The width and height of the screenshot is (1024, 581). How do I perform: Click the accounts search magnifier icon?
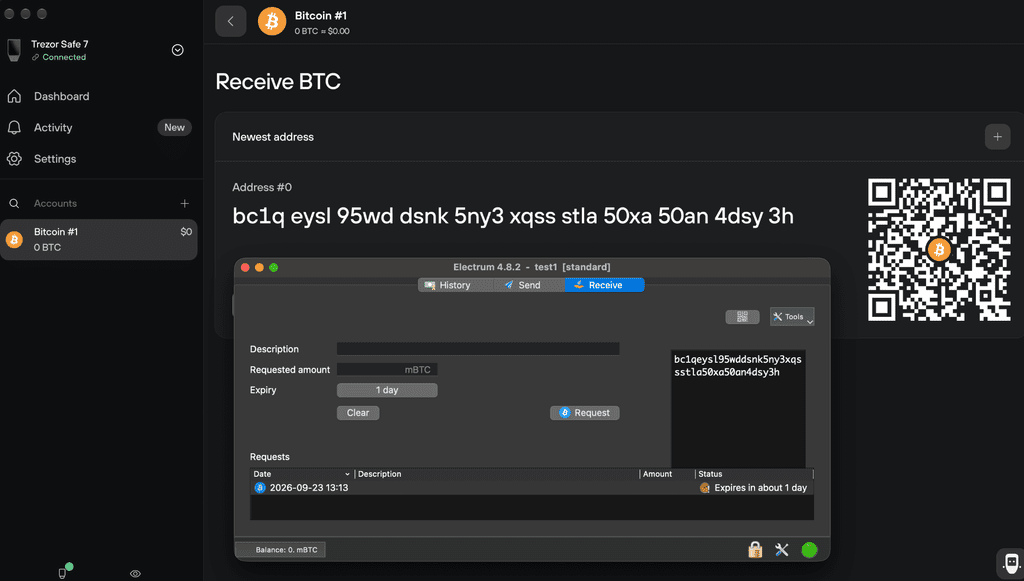click(14, 204)
